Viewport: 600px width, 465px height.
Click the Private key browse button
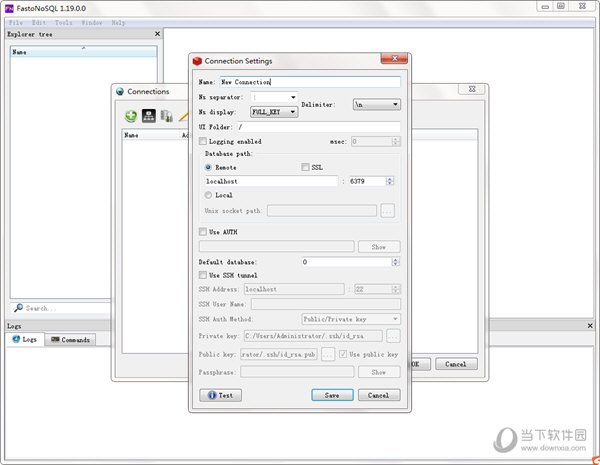(393, 336)
